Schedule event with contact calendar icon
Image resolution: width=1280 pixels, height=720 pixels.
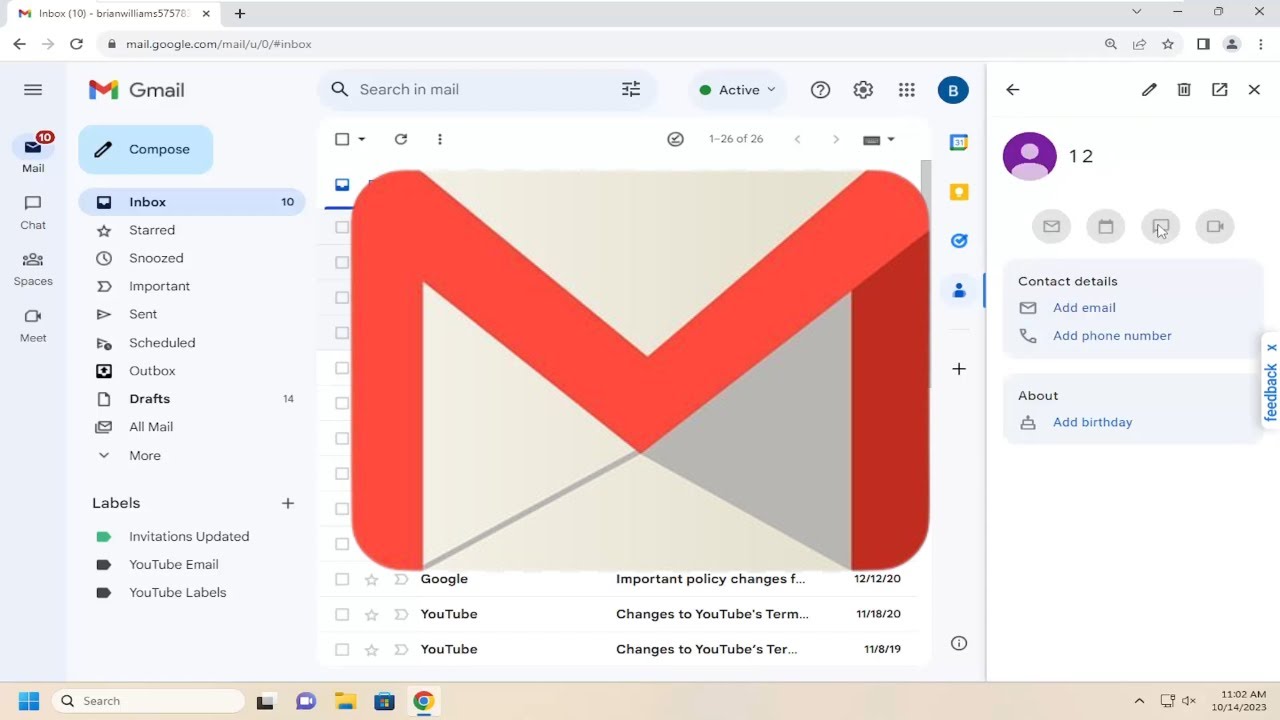pos(1106,227)
